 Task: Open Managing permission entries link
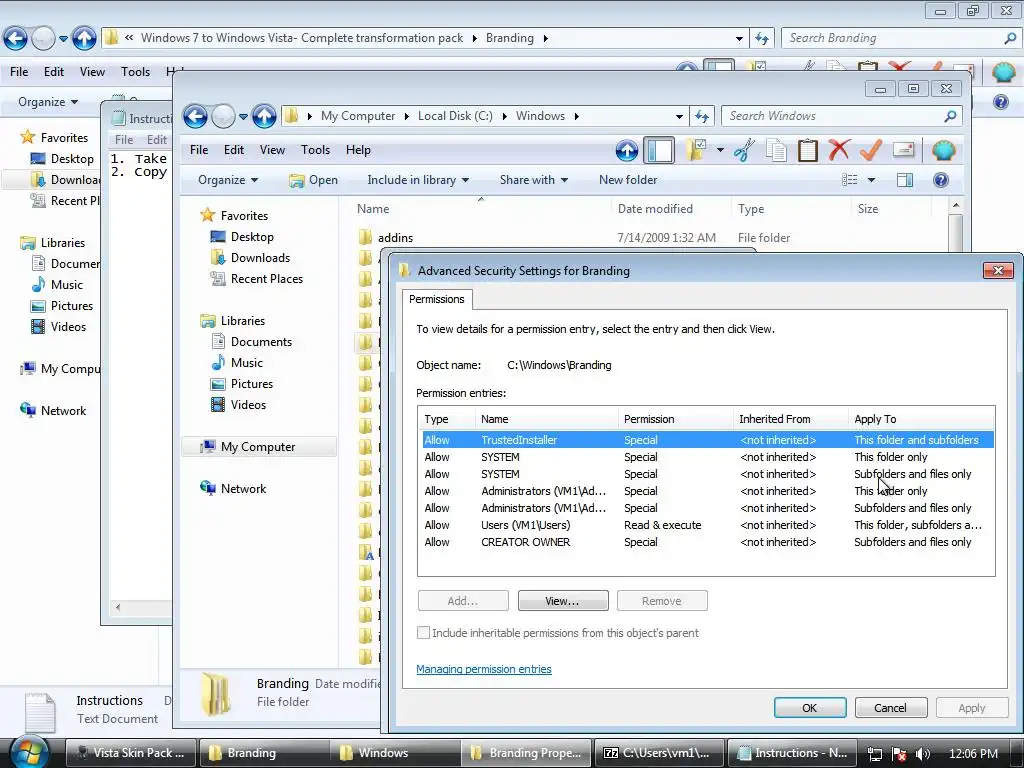click(483, 669)
